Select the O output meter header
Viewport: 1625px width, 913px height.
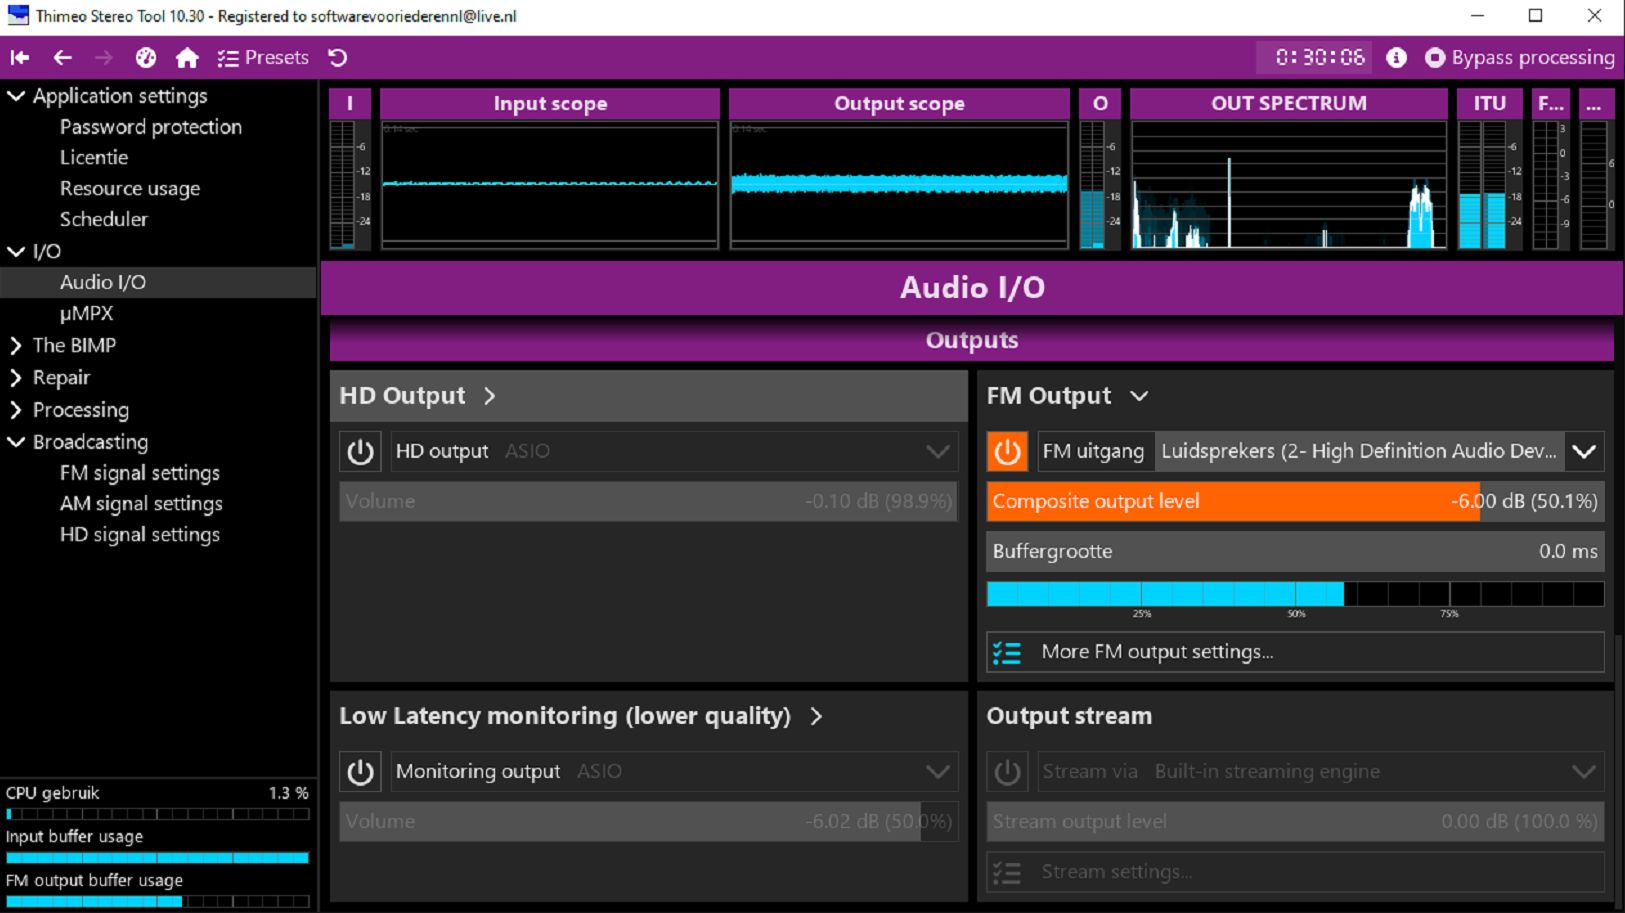(1100, 103)
